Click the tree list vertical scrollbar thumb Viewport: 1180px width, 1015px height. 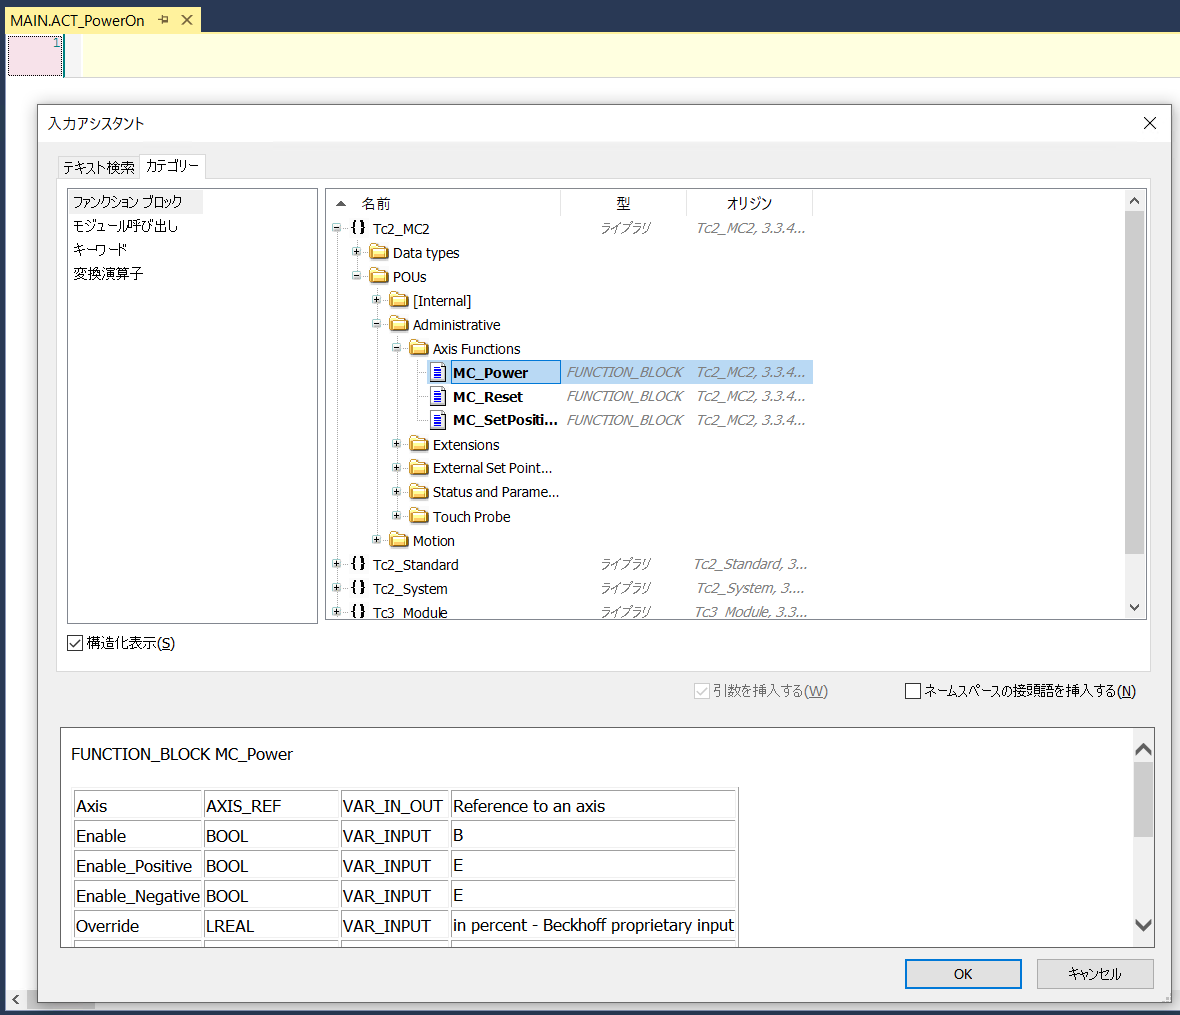coord(1135,382)
